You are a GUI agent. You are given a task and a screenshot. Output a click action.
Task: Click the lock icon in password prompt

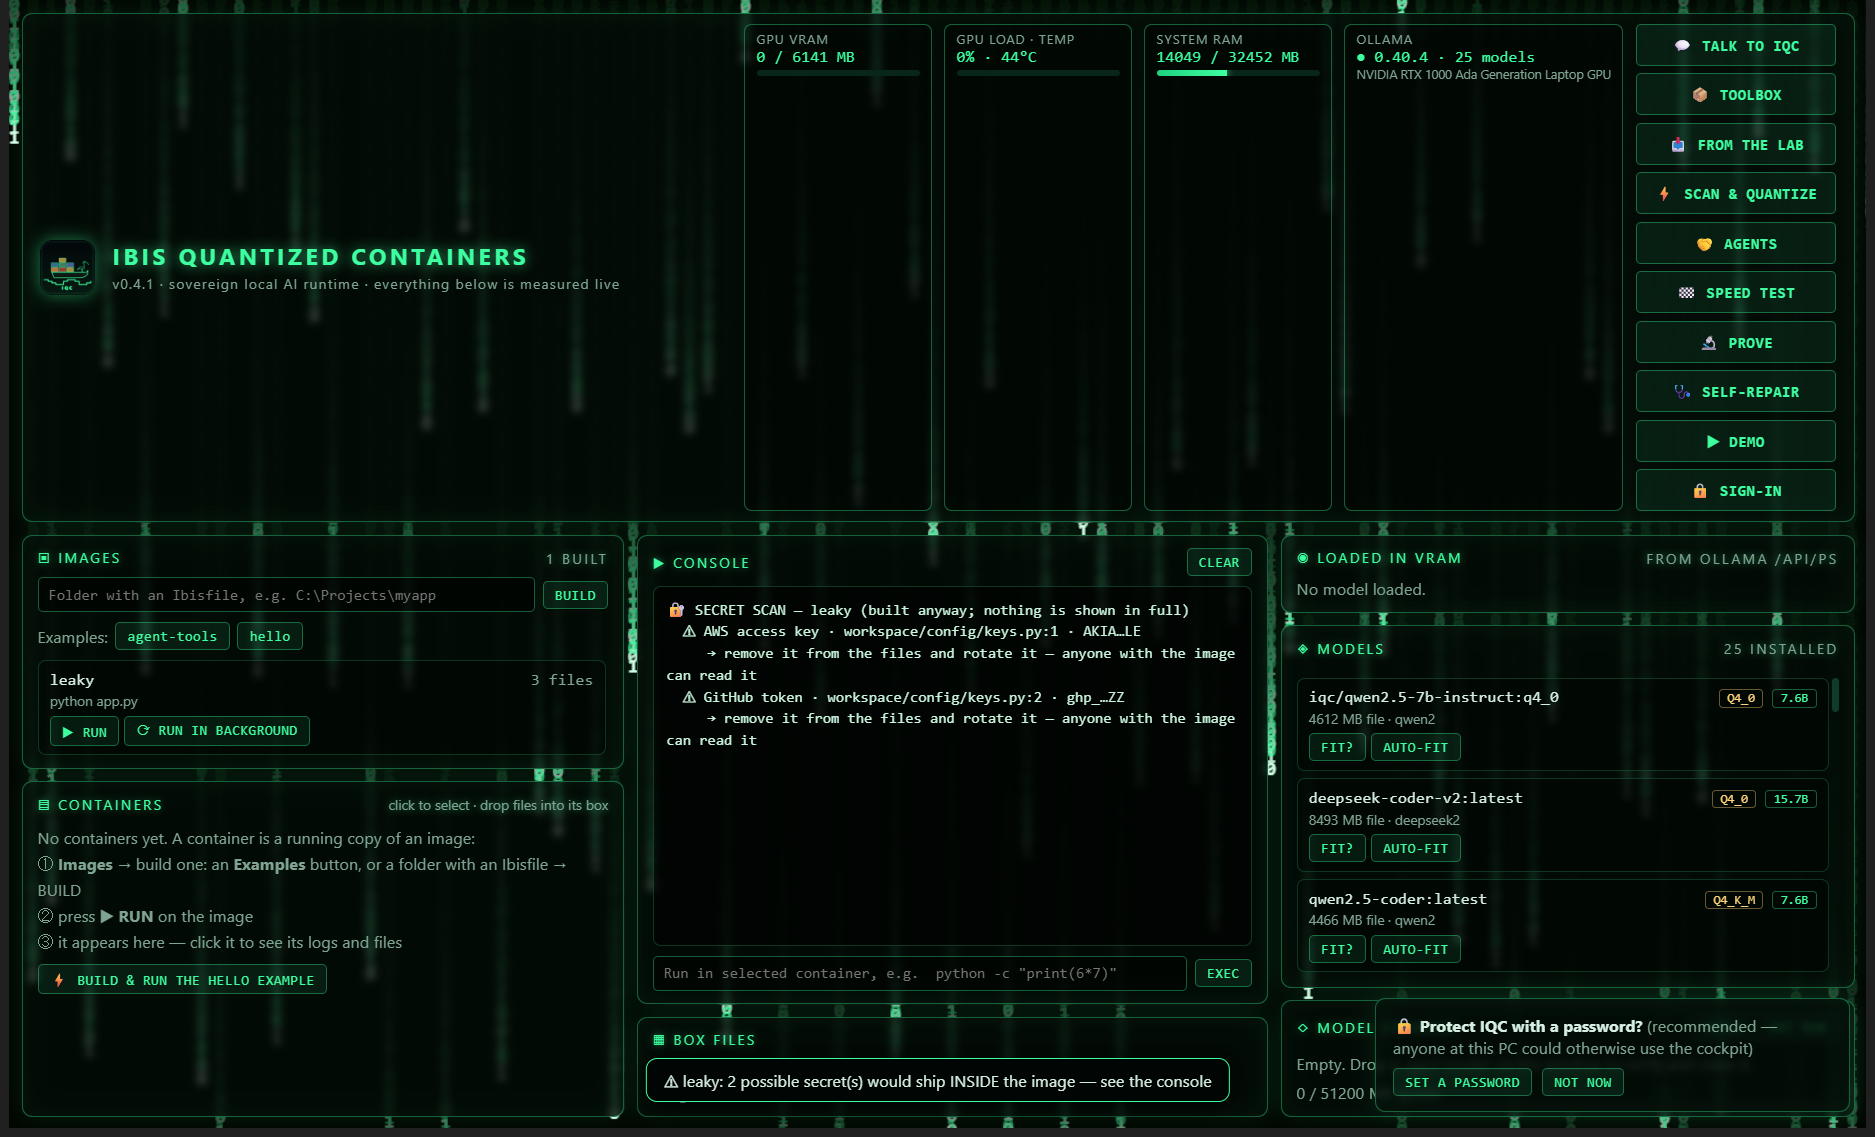tap(1404, 1026)
